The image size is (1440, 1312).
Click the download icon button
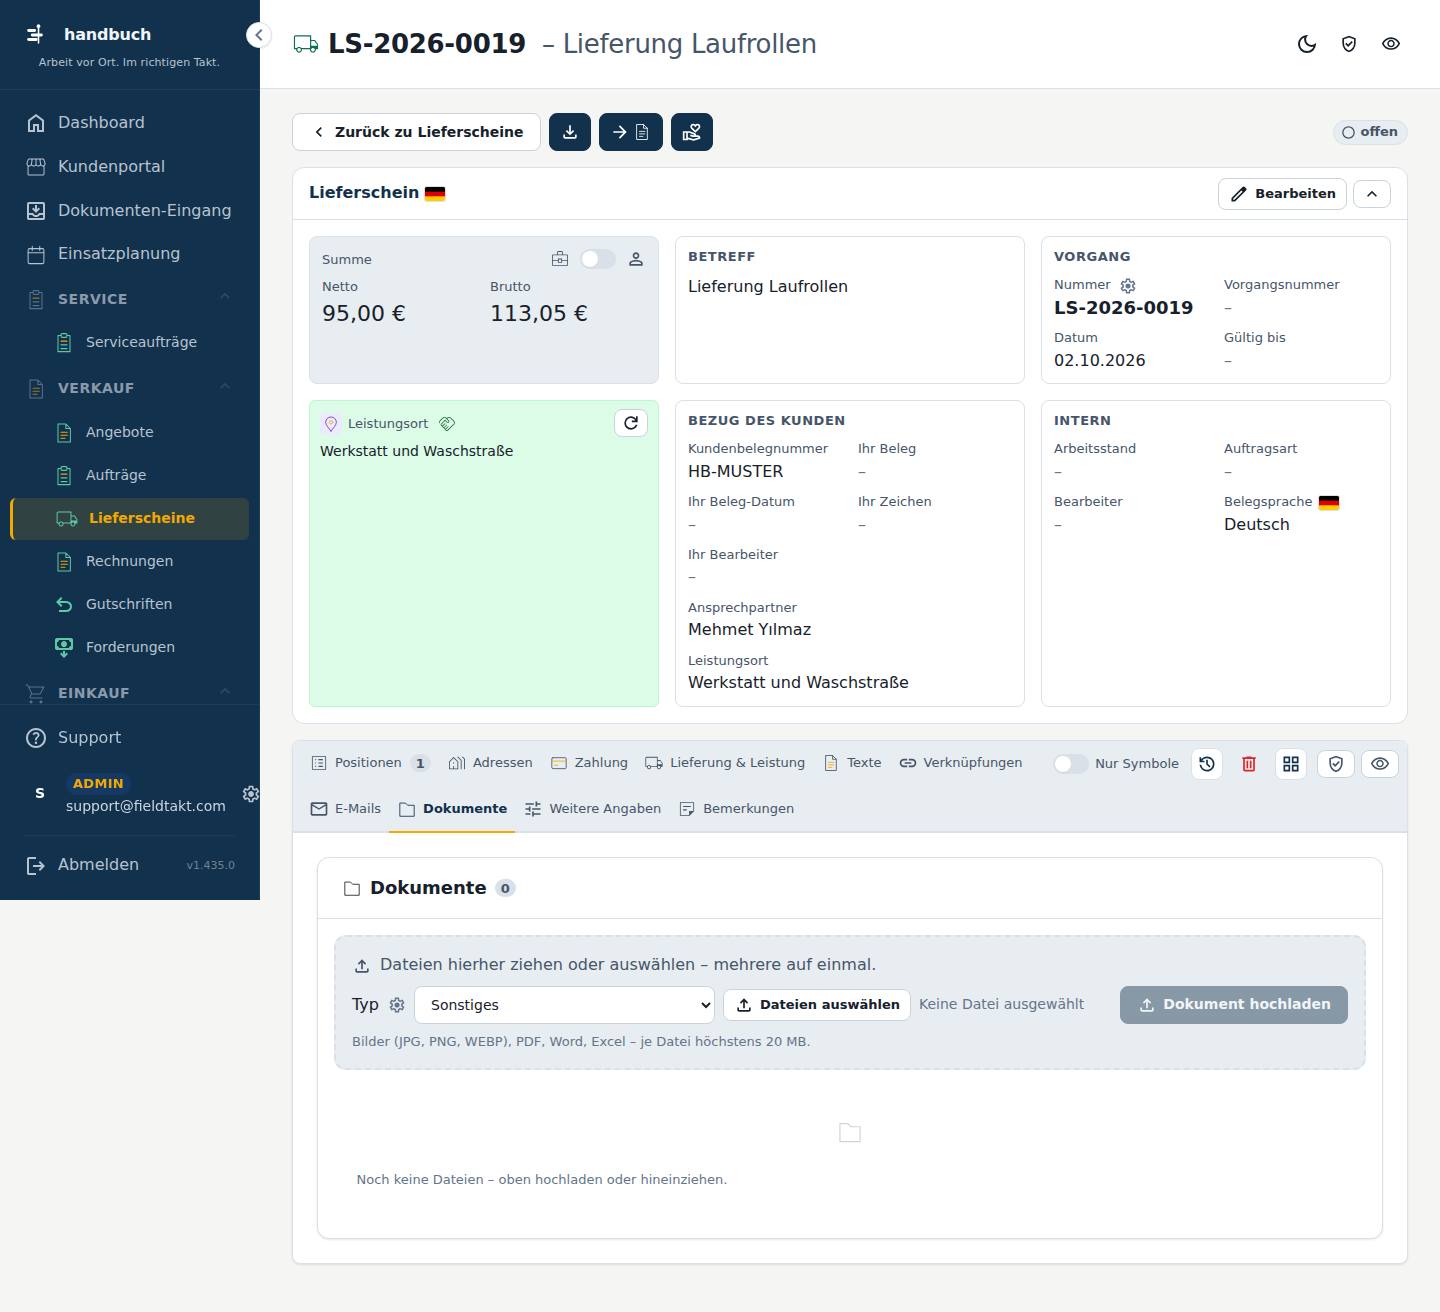[x=570, y=132]
